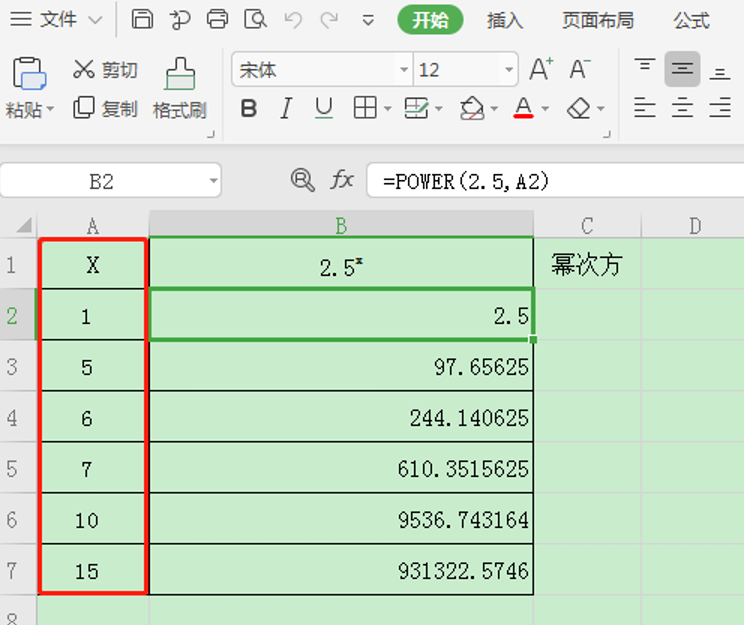The image size is (744, 625).
Task: Toggle Italic formatting
Action: (286, 109)
